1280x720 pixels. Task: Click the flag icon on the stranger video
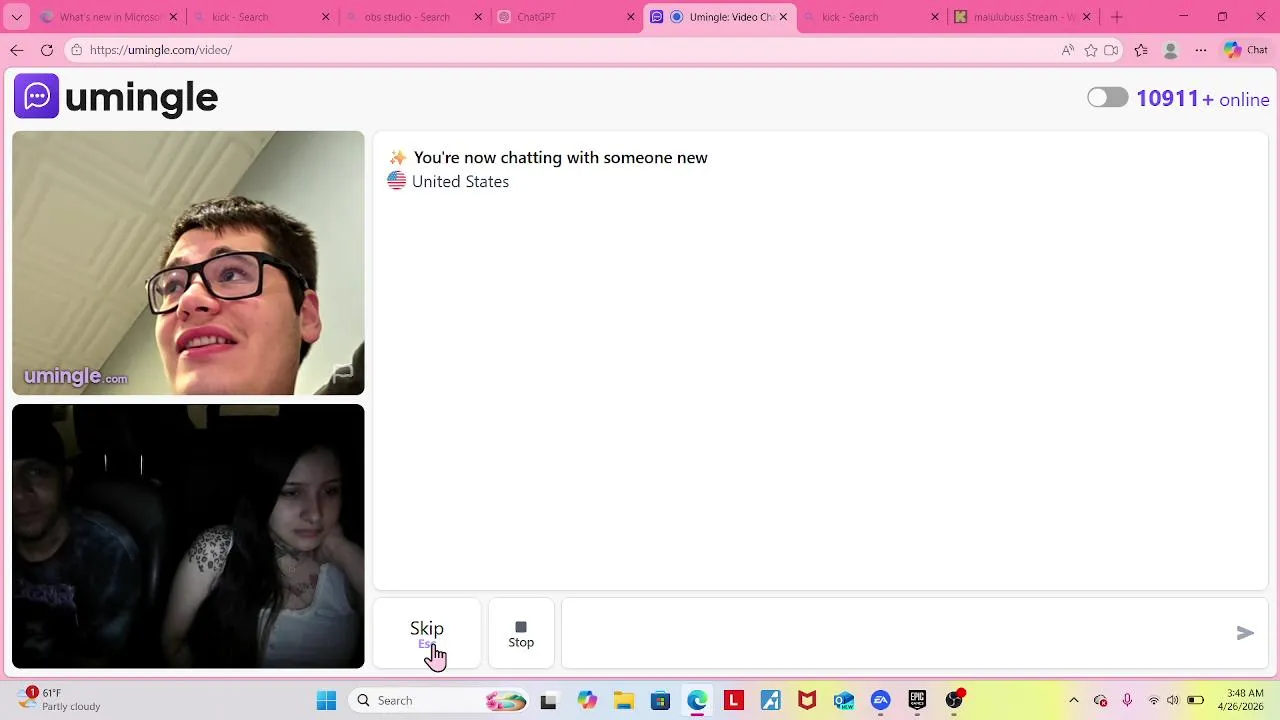(x=342, y=373)
